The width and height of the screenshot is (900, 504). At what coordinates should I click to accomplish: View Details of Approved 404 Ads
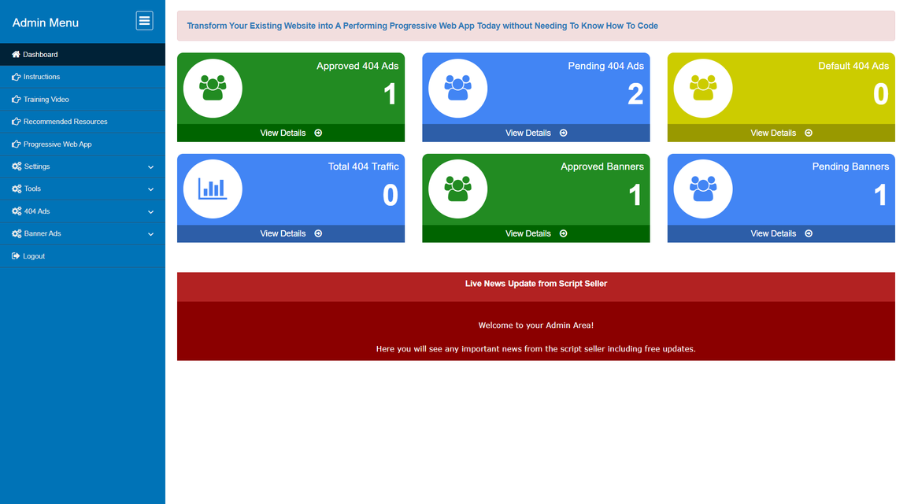pos(290,133)
